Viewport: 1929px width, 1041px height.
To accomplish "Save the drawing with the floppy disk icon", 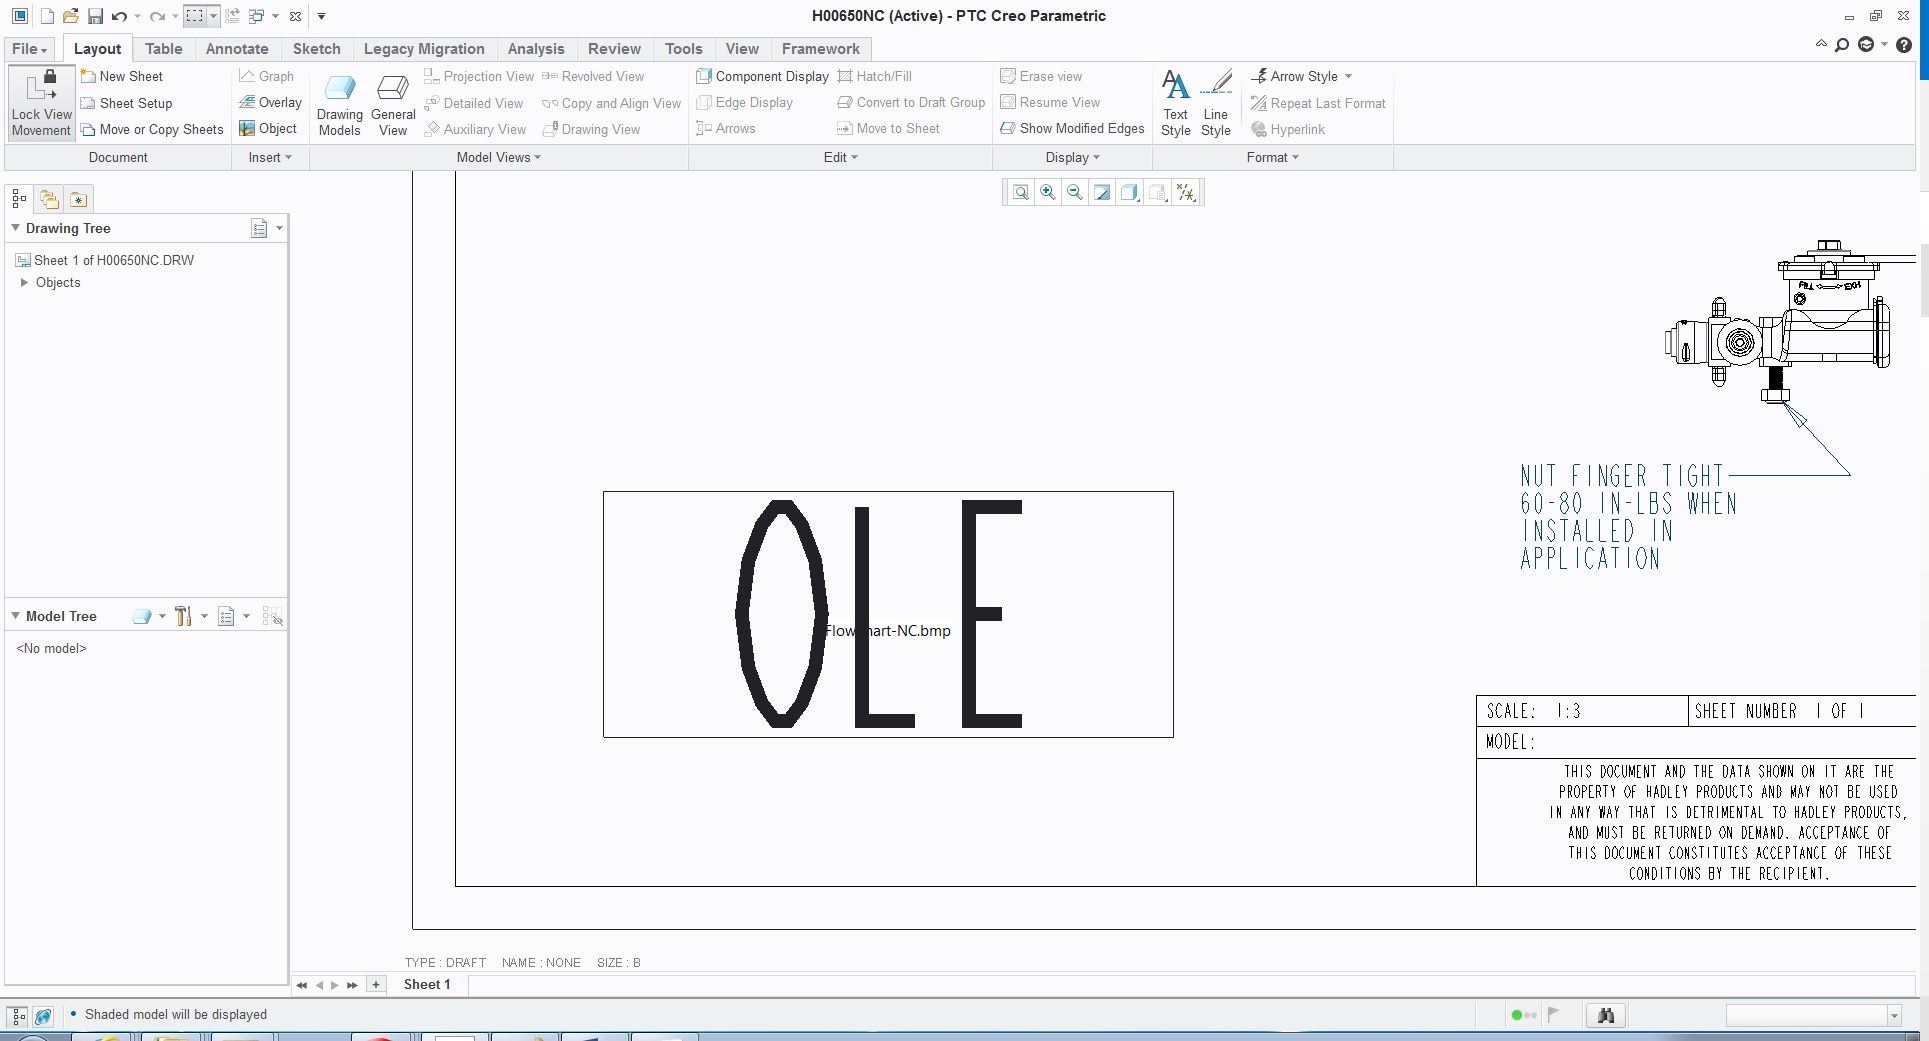I will tap(95, 16).
